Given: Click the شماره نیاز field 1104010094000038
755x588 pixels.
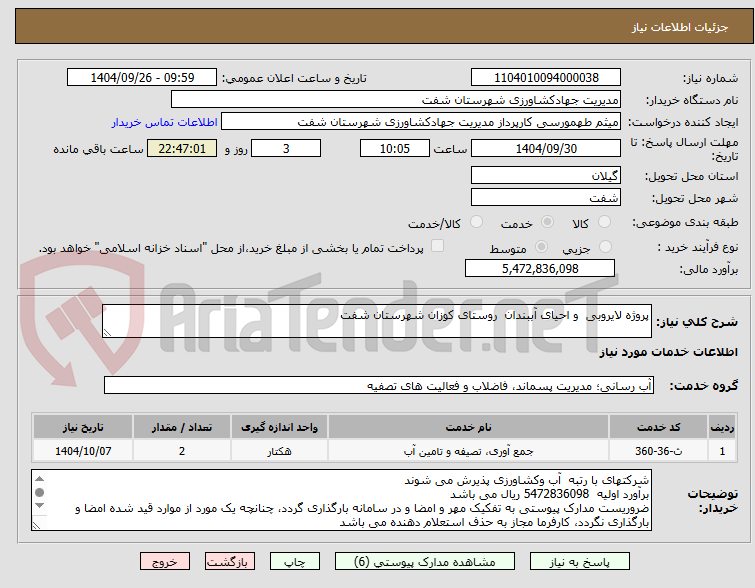Looking at the screenshot, I should 546,78.
